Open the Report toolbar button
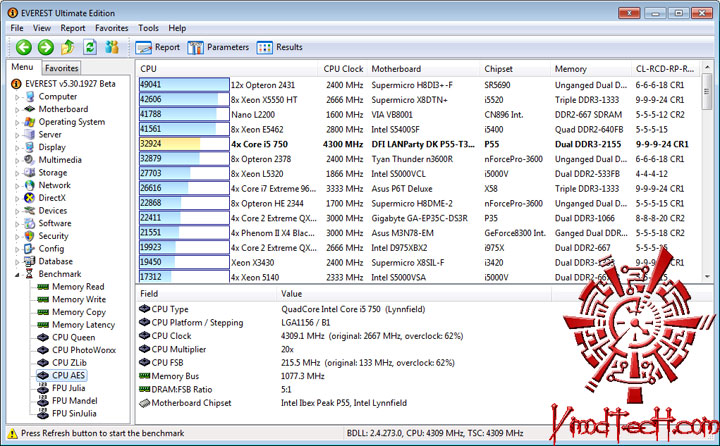This screenshot has width=720, height=446. click(158, 47)
